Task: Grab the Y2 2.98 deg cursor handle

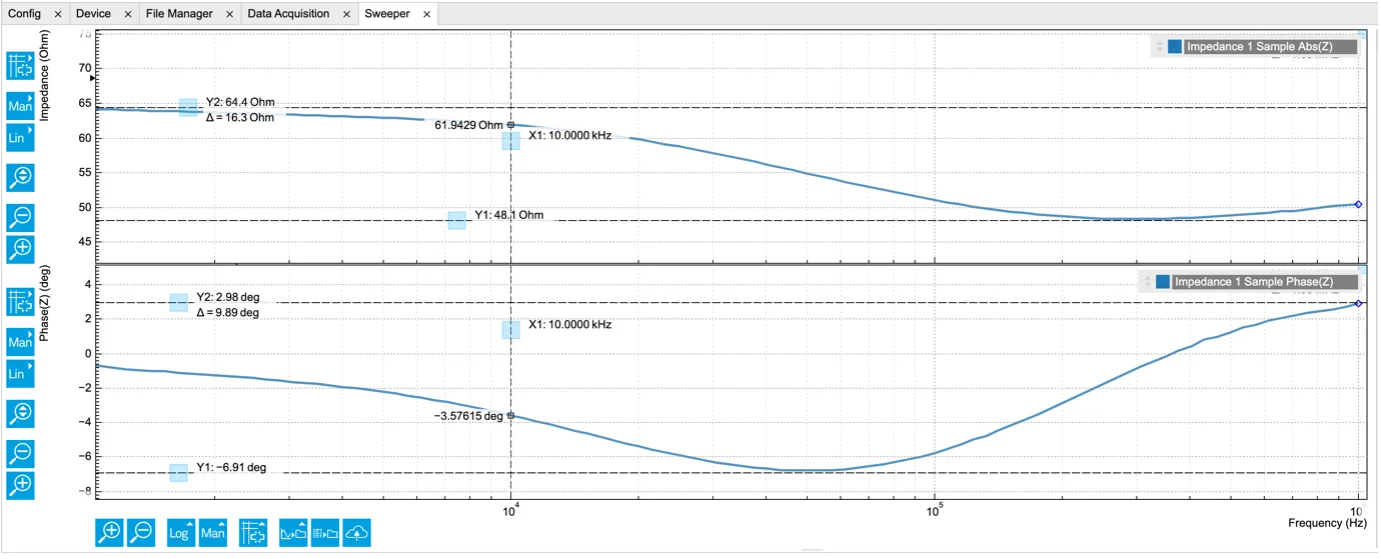Action: (x=179, y=302)
